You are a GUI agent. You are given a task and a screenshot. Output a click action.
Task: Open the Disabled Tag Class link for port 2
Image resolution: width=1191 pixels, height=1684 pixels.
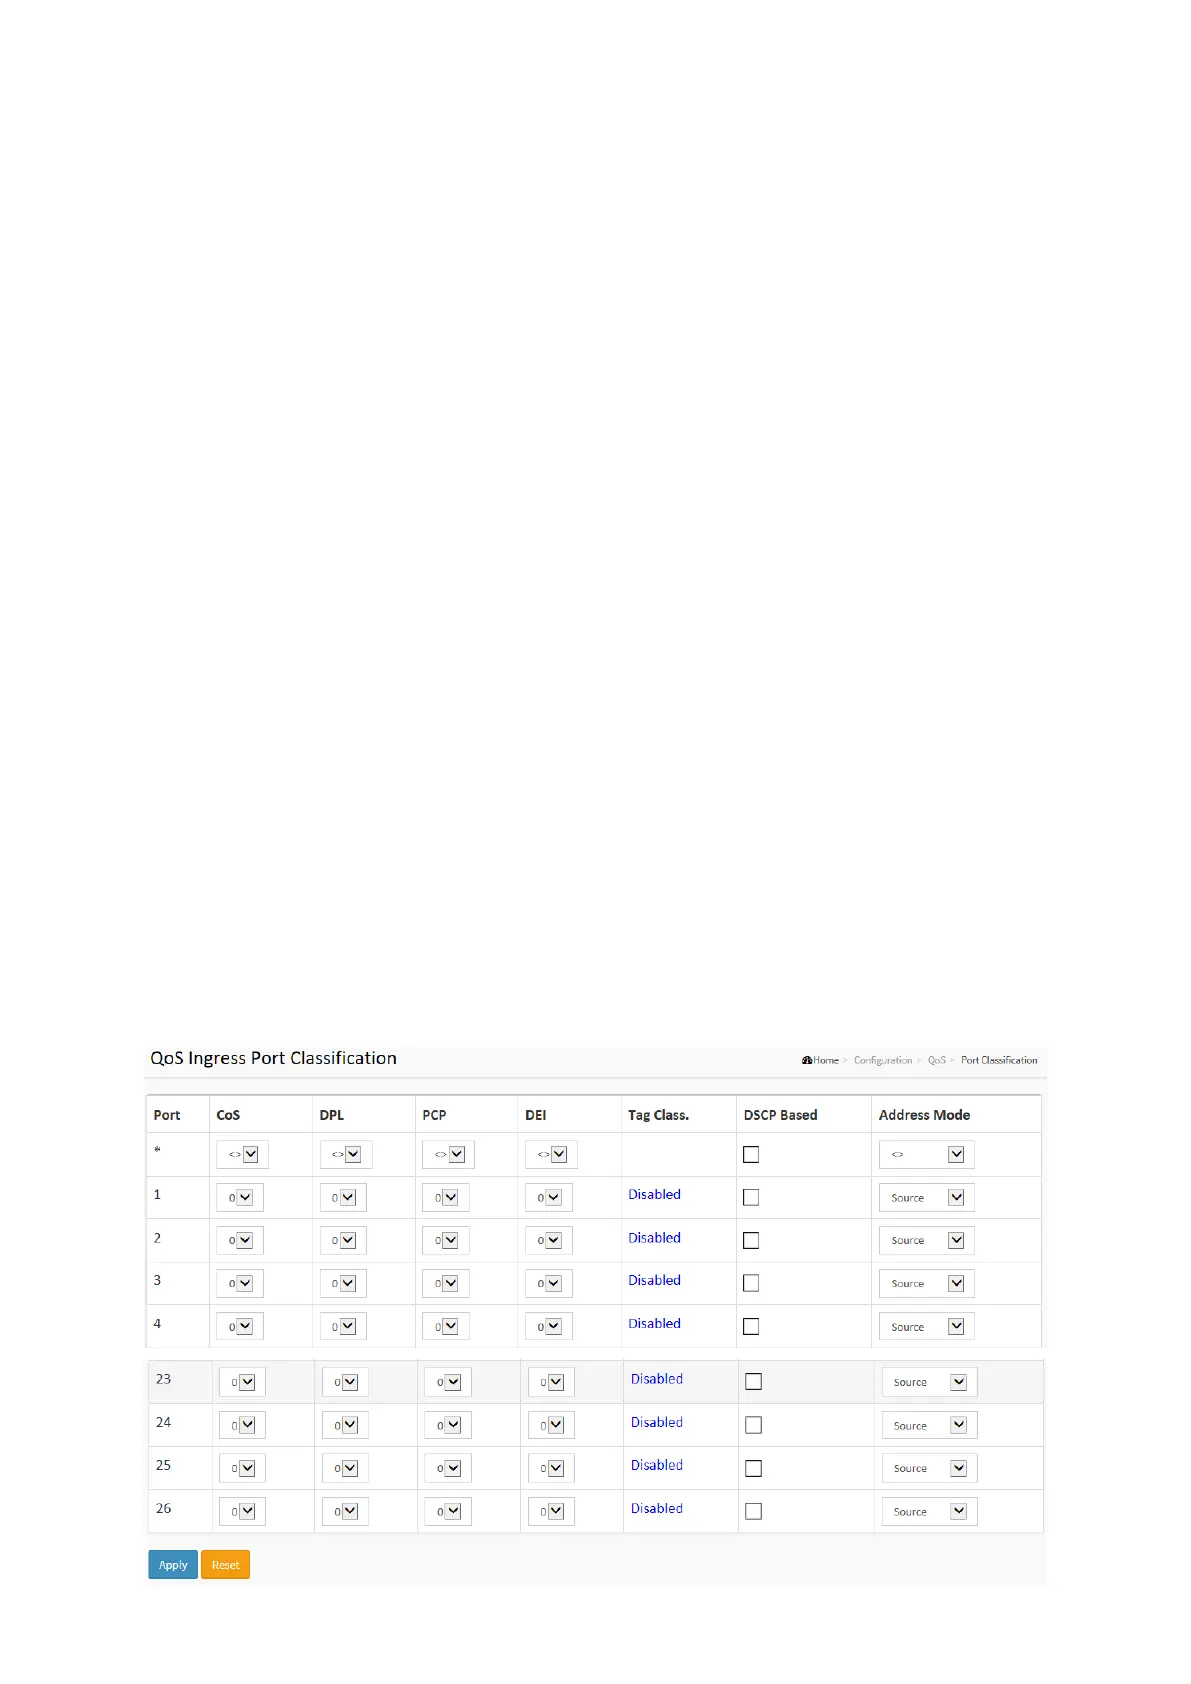654,1237
